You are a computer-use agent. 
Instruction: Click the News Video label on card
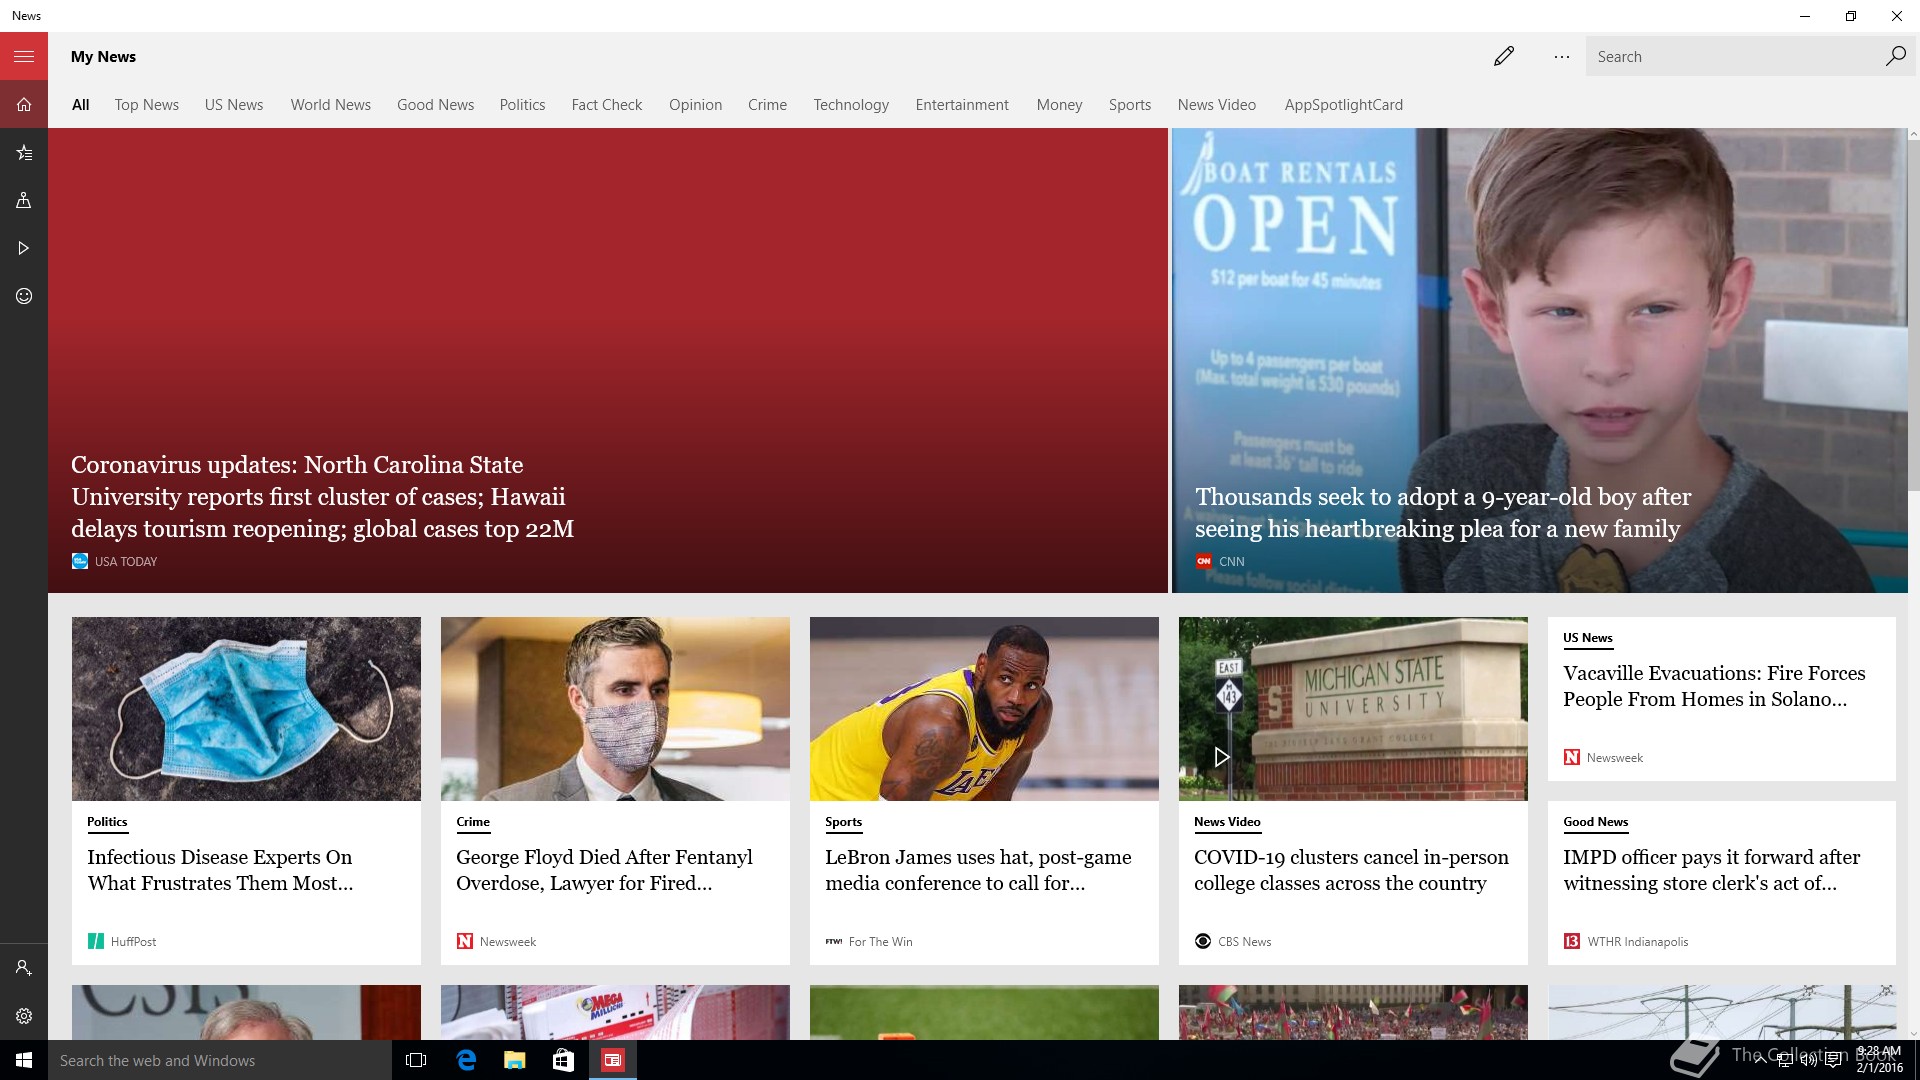pos(1227,822)
